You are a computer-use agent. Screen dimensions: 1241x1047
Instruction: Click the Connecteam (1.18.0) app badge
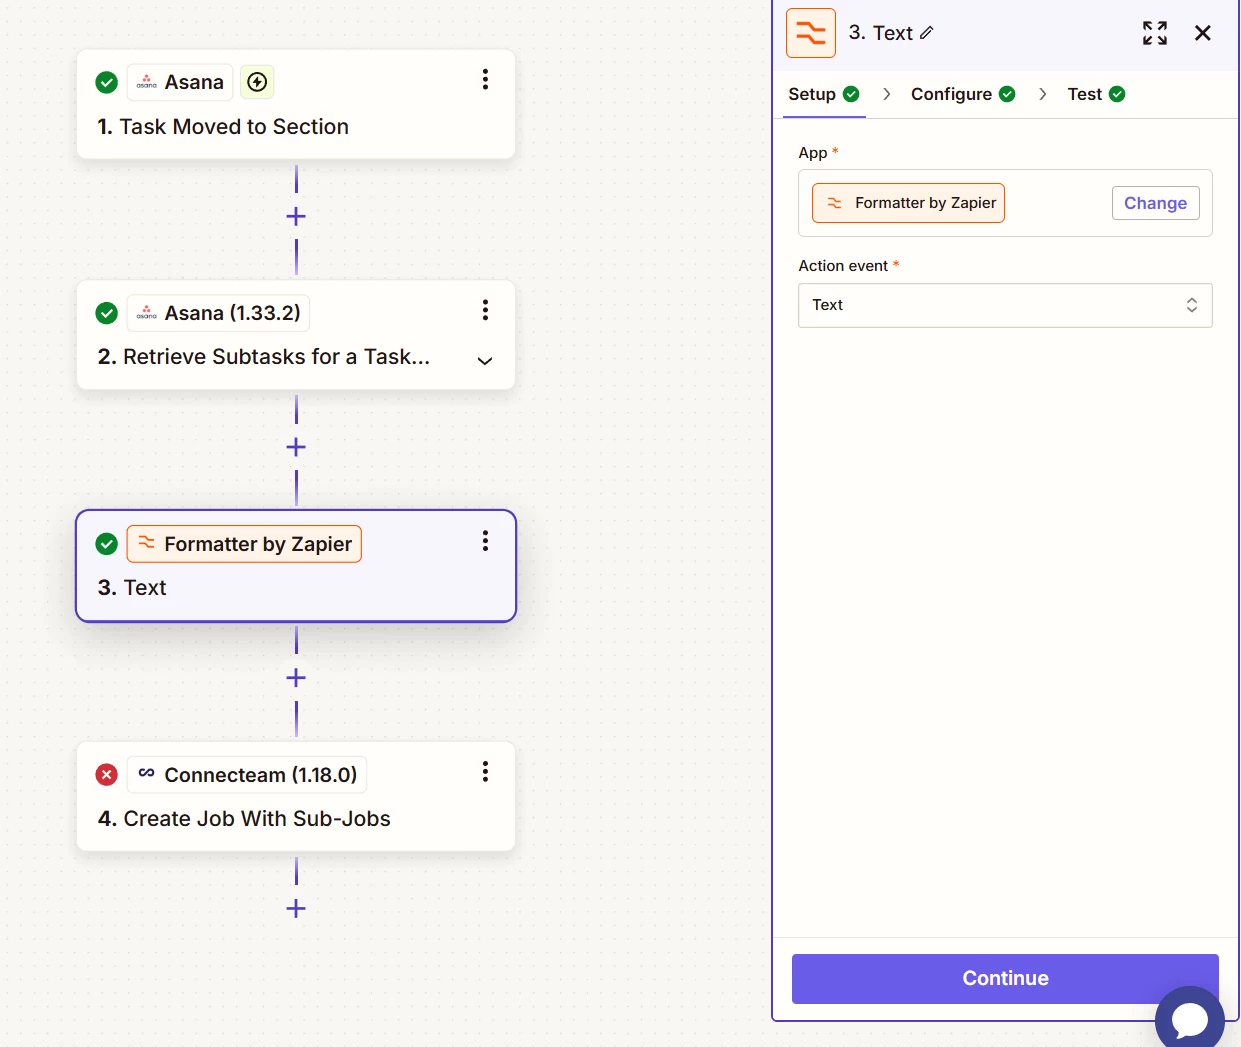click(x=247, y=774)
